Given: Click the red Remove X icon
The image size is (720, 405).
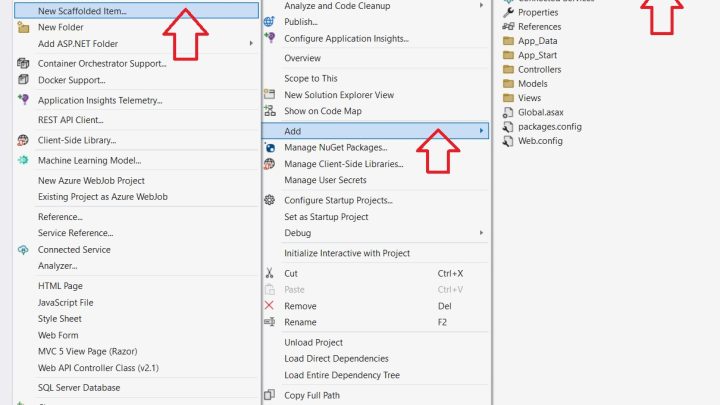Looking at the screenshot, I should pos(269,305).
